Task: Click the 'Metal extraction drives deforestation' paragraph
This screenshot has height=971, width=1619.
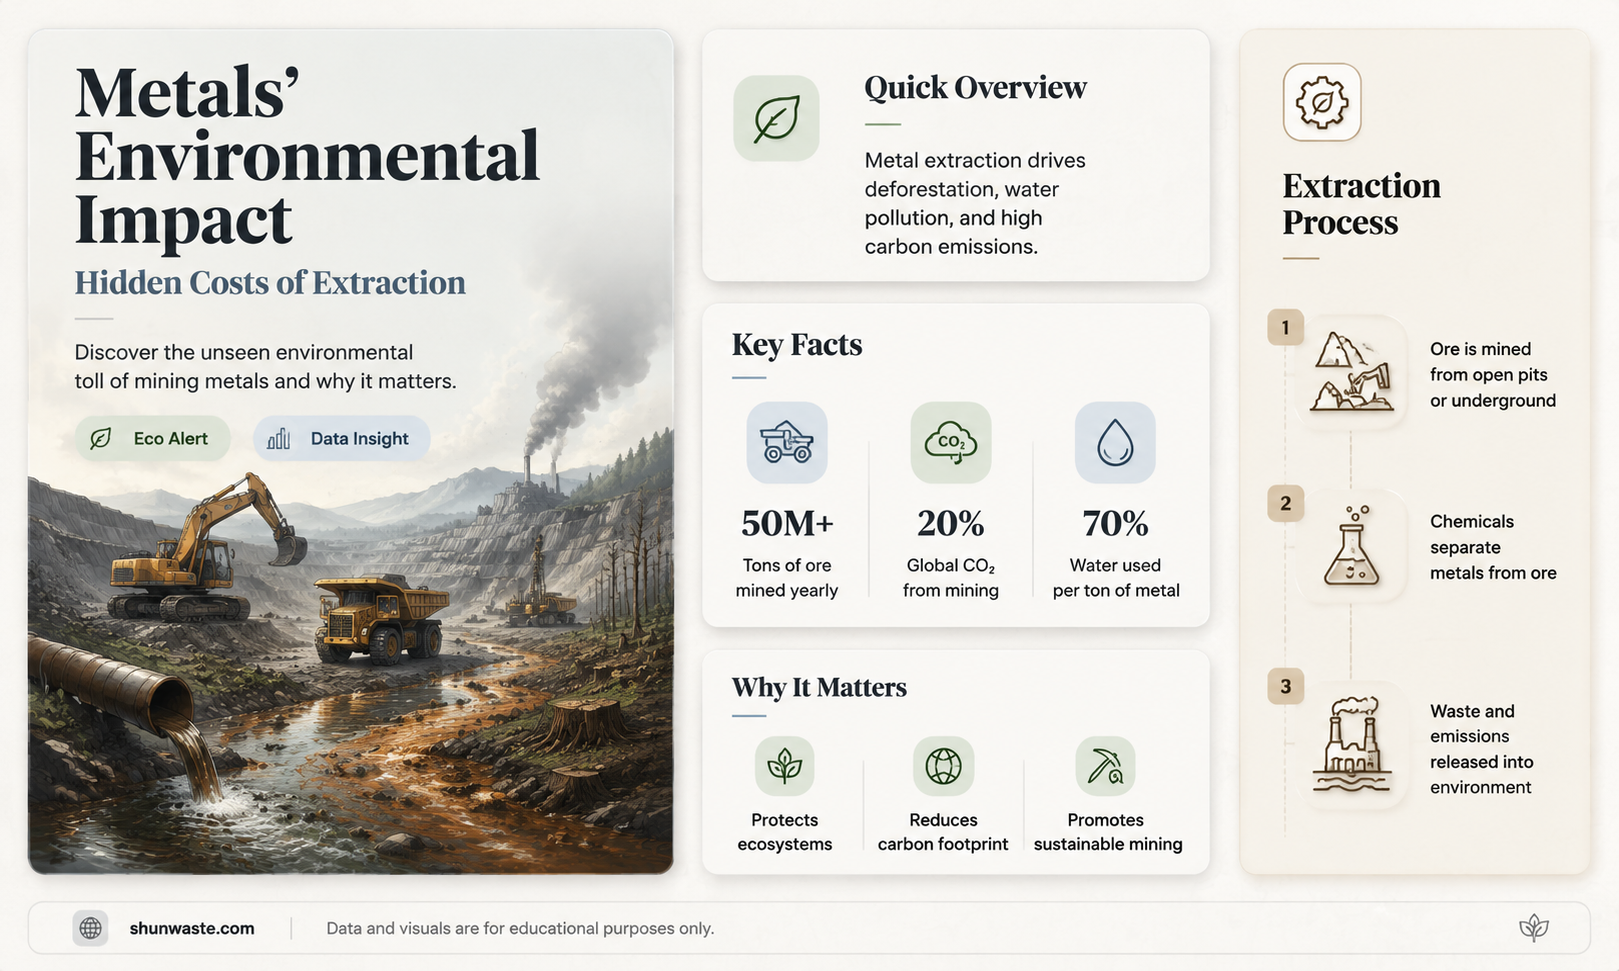Action: click(x=975, y=203)
